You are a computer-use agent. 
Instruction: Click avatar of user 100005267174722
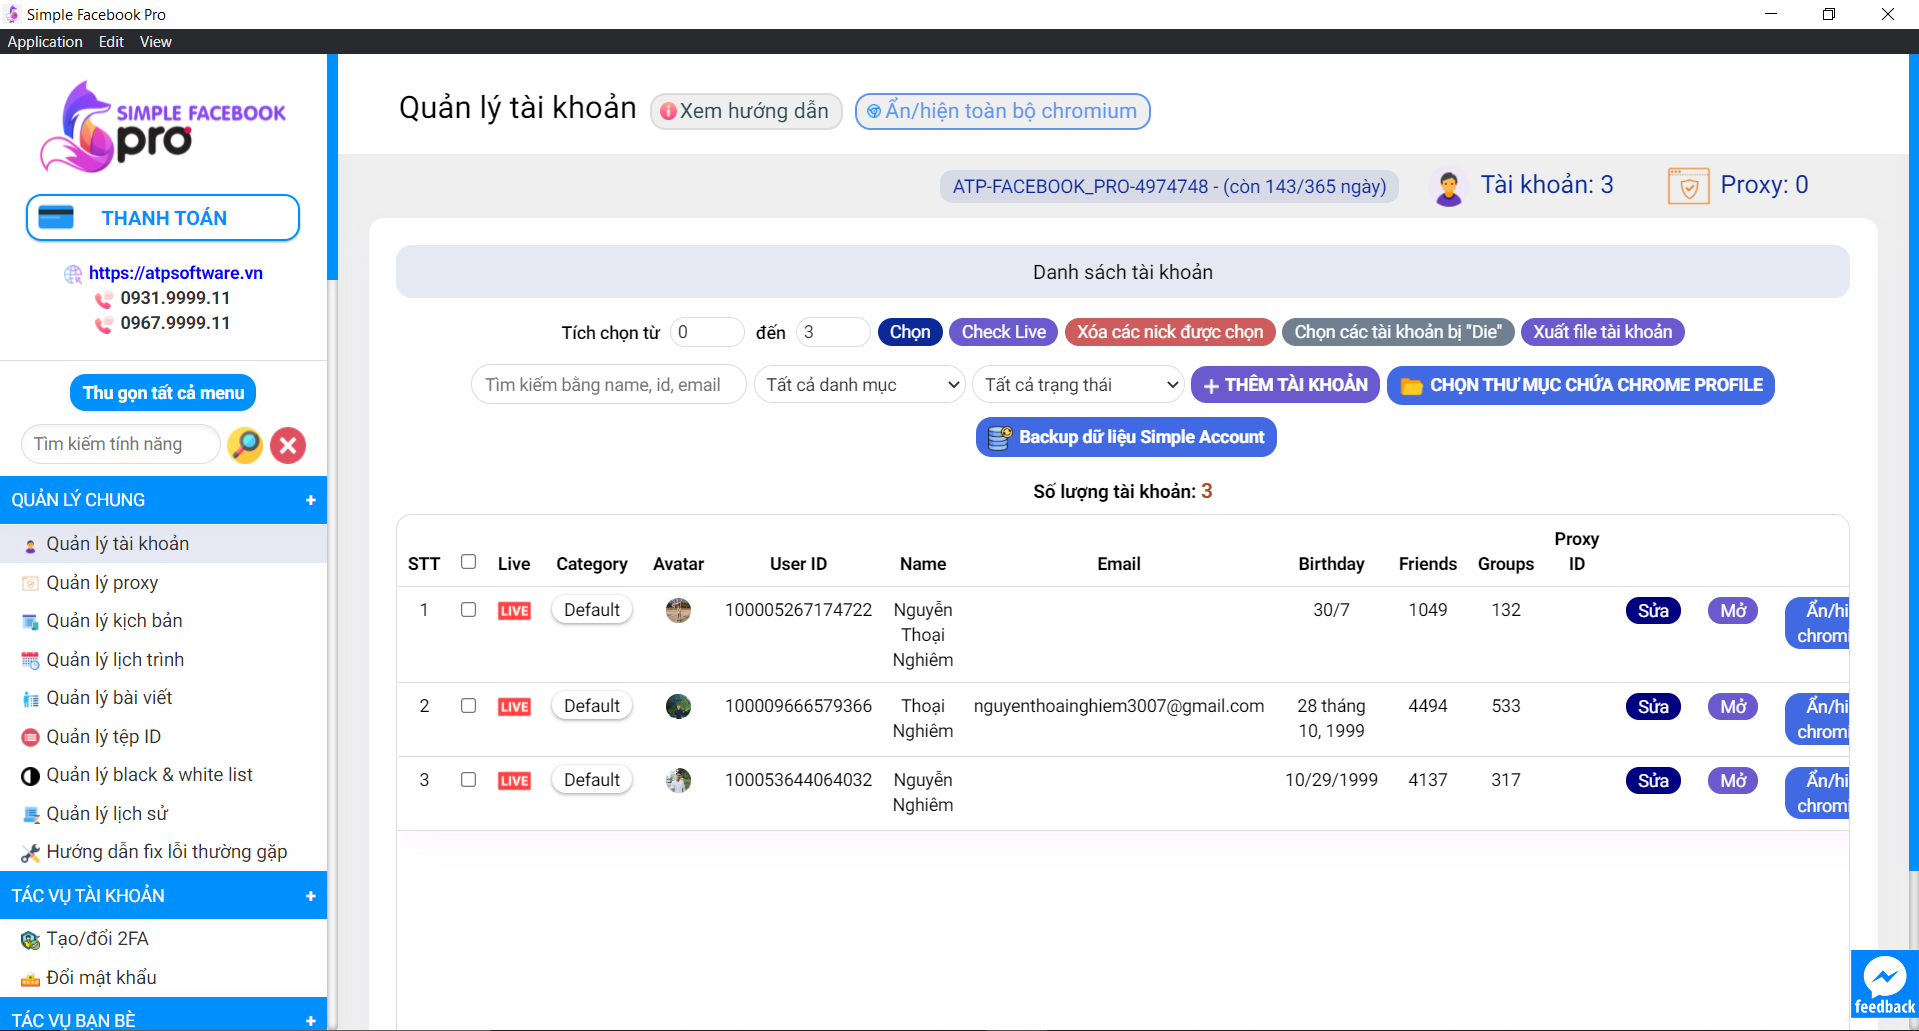click(x=678, y=610)
